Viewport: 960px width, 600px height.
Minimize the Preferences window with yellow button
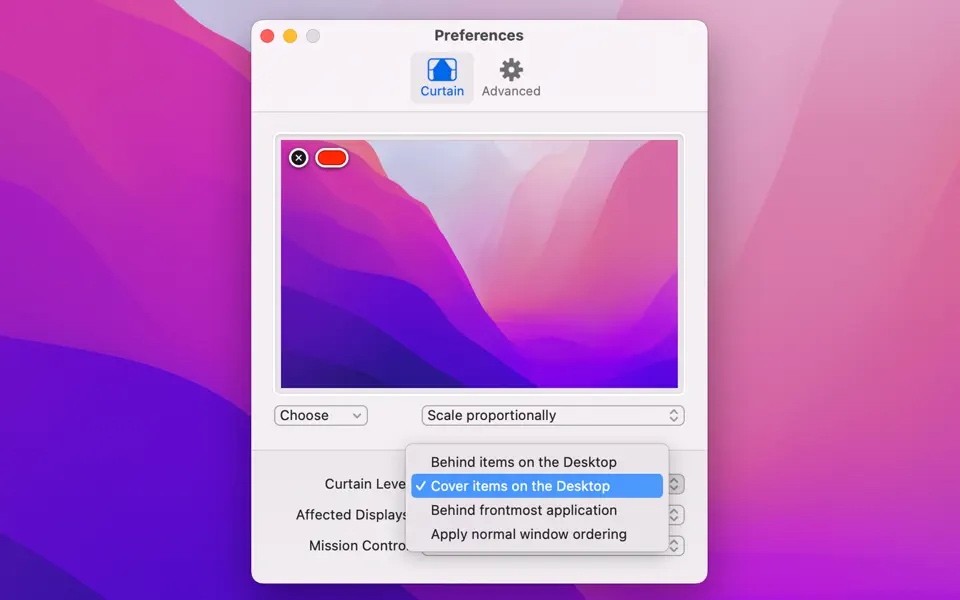pyautogui.click(x=290, y=36)
